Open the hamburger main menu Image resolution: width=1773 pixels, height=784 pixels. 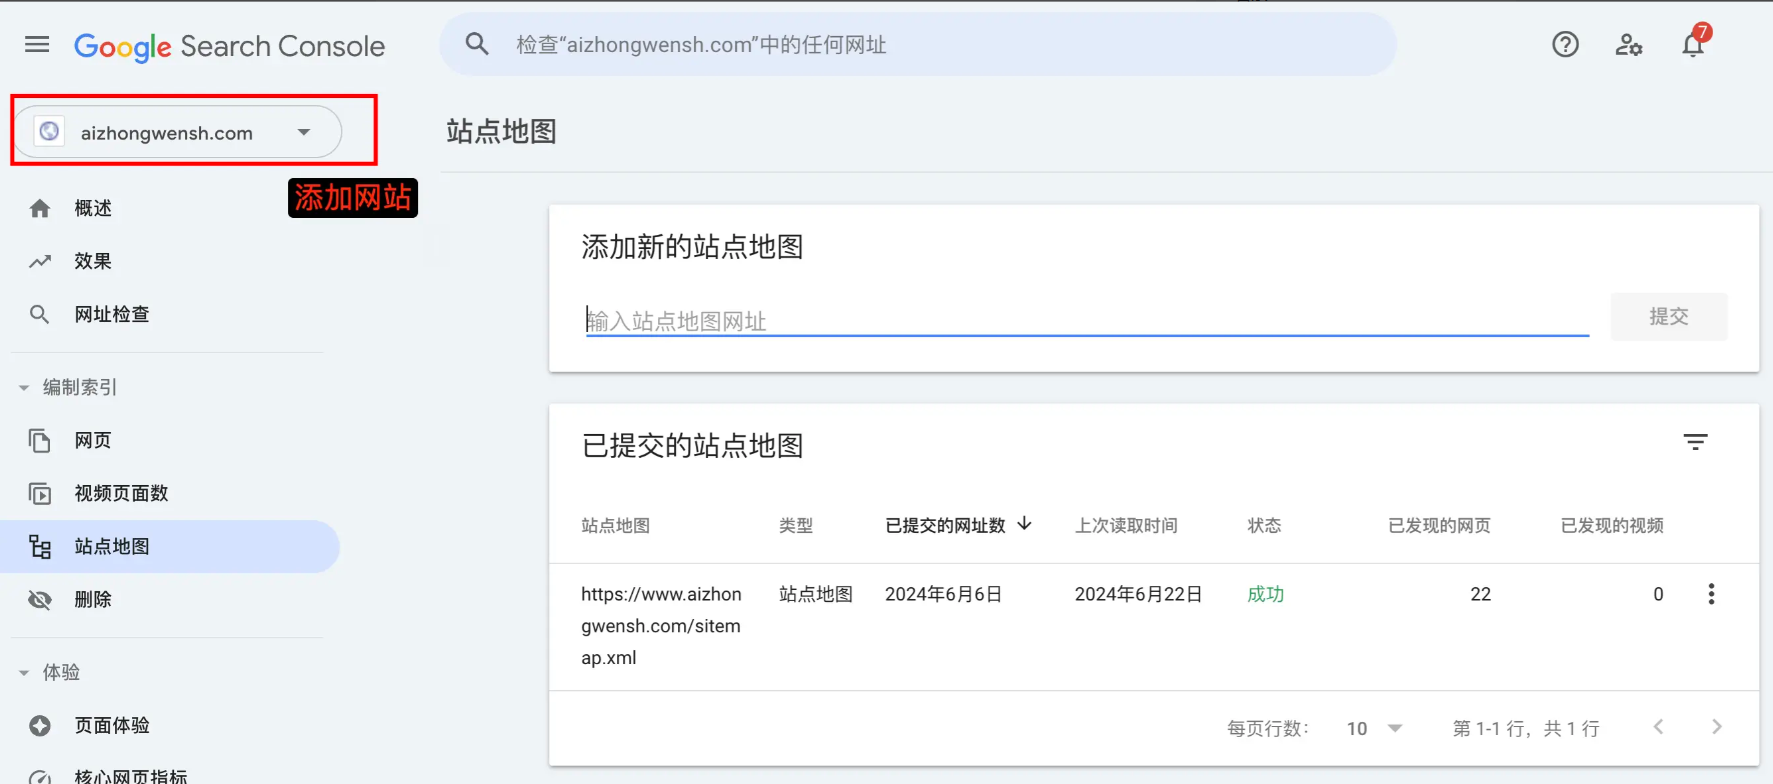coord(37,44)
